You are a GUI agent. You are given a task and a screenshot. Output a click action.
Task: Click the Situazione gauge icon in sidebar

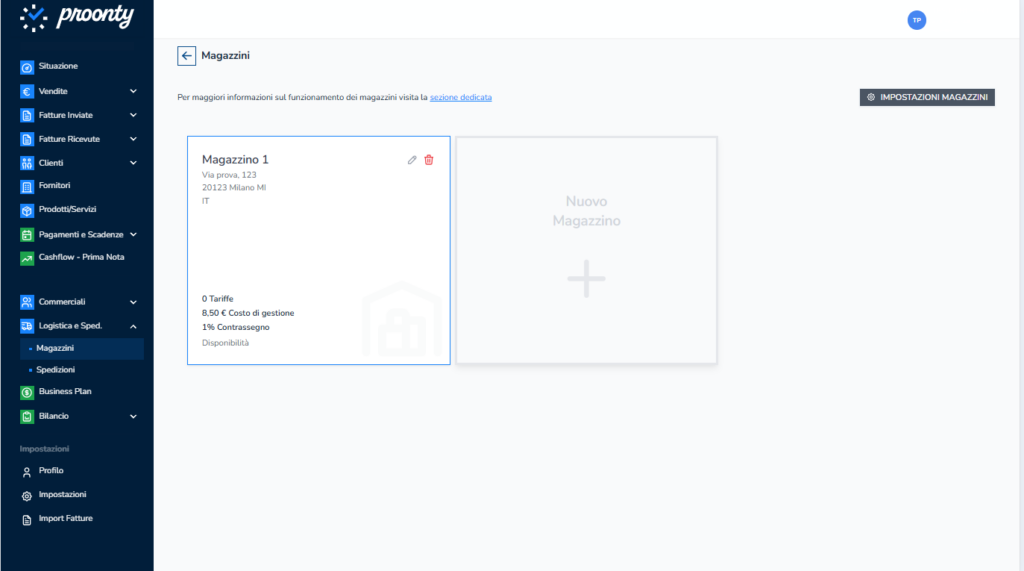[x=27, y=67]
